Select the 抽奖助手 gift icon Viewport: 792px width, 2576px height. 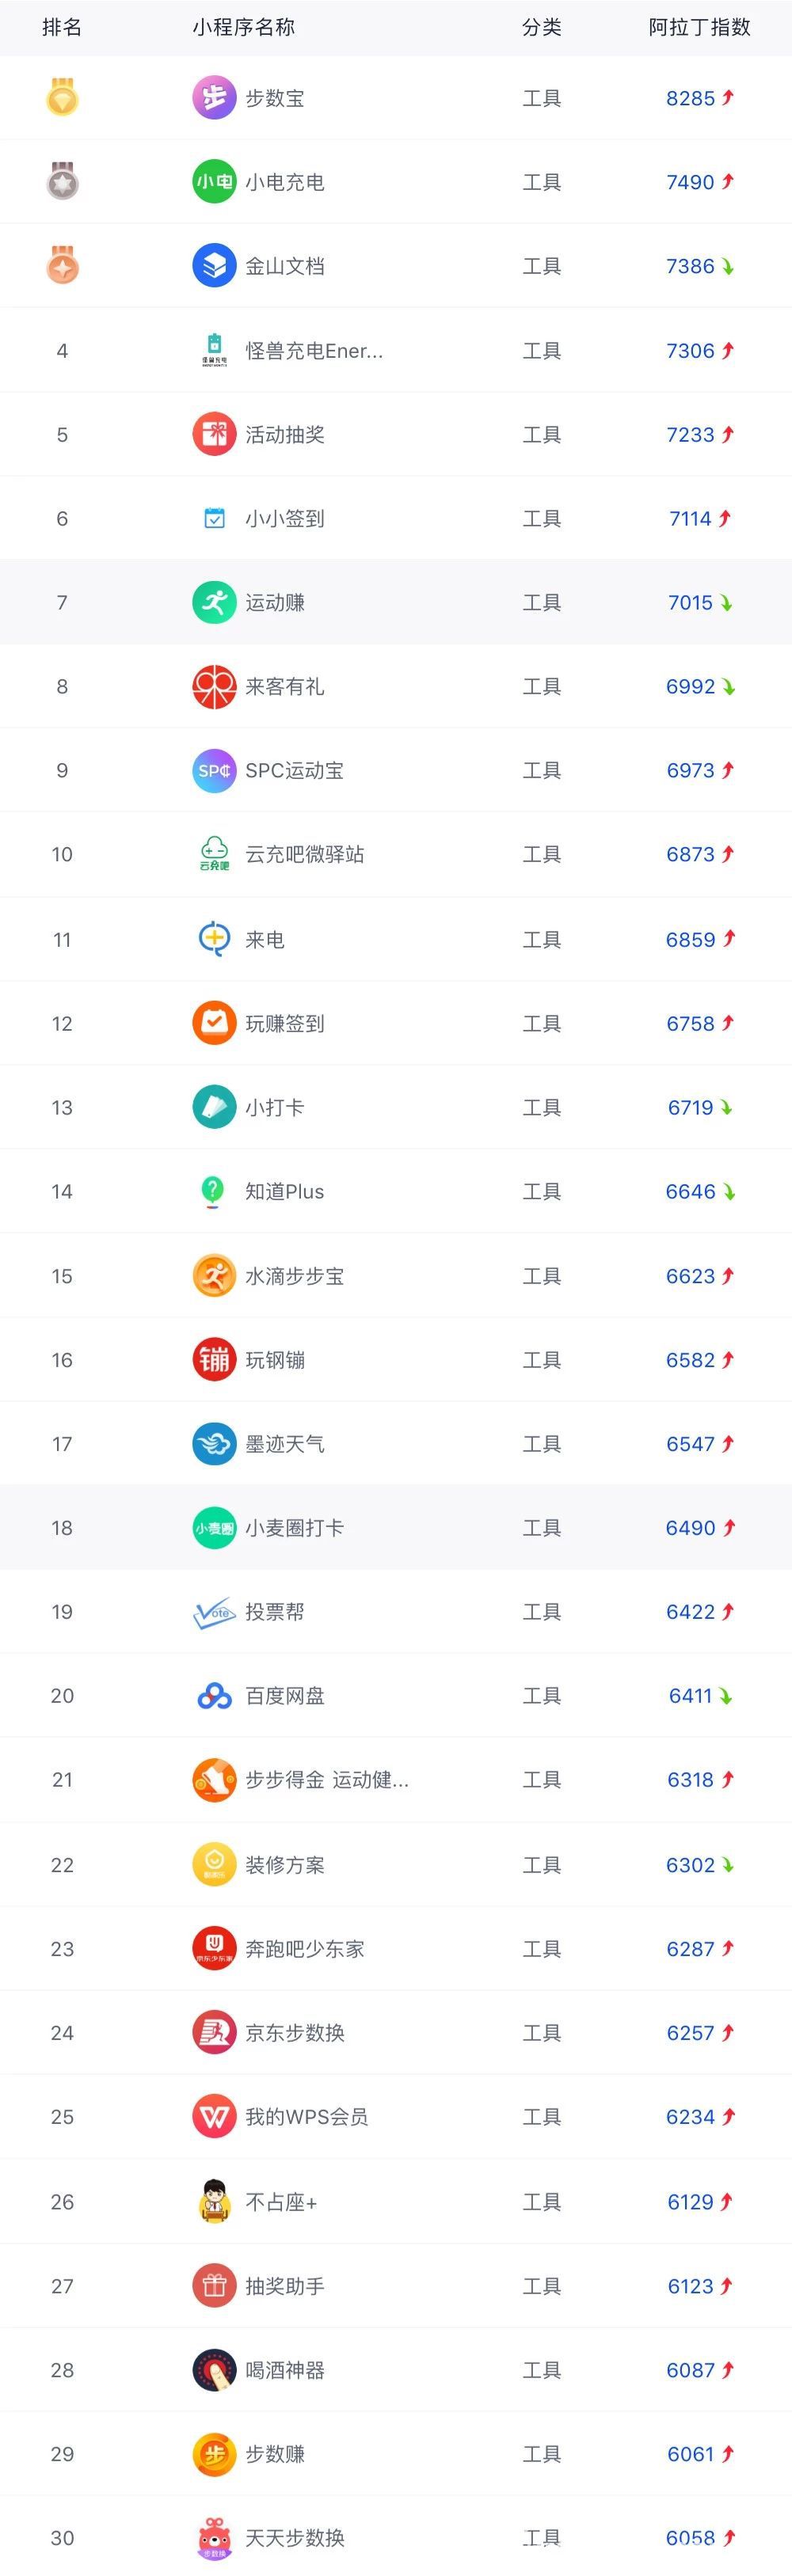coord(214,2286)
